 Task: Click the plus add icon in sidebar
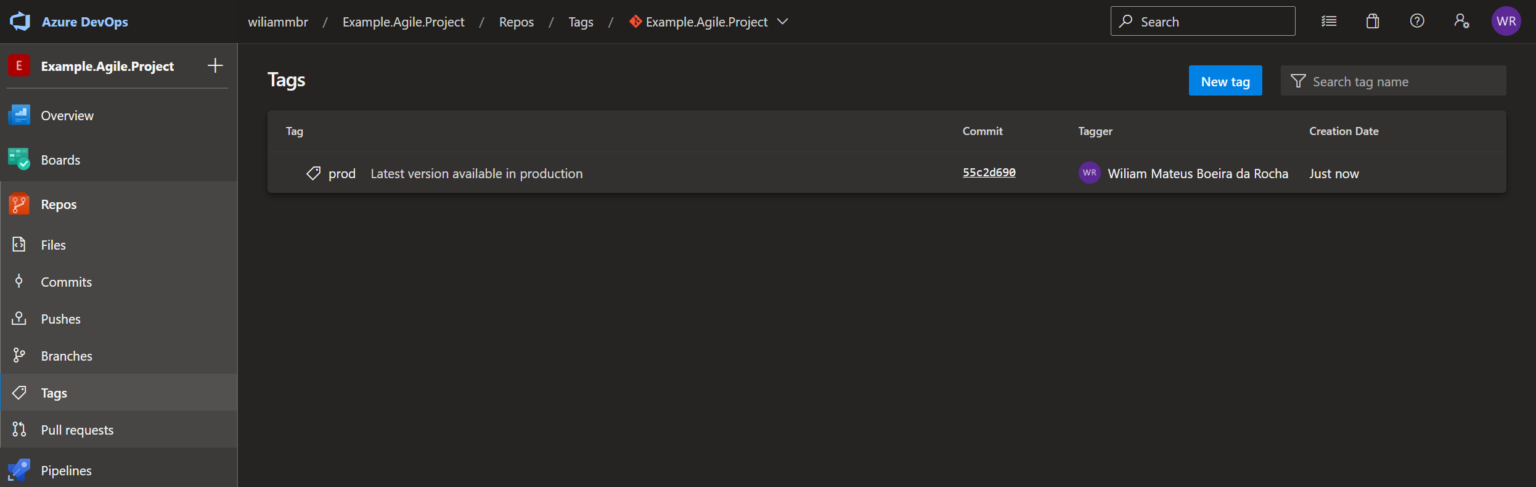pos(214,66)
